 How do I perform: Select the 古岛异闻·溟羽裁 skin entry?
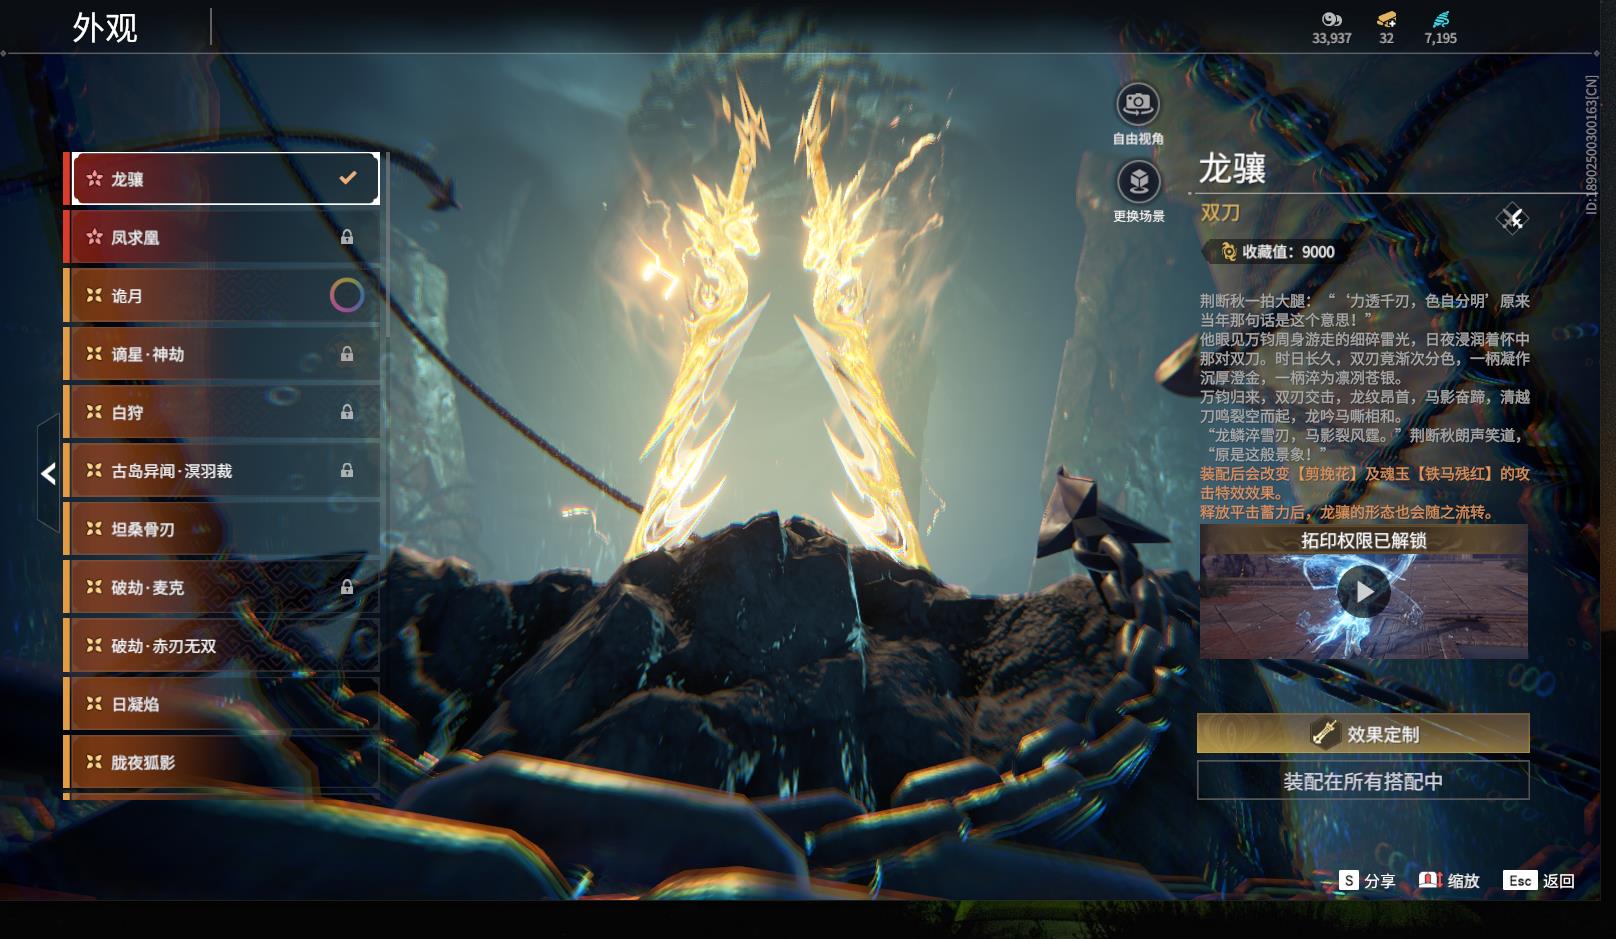pos(226,471)
